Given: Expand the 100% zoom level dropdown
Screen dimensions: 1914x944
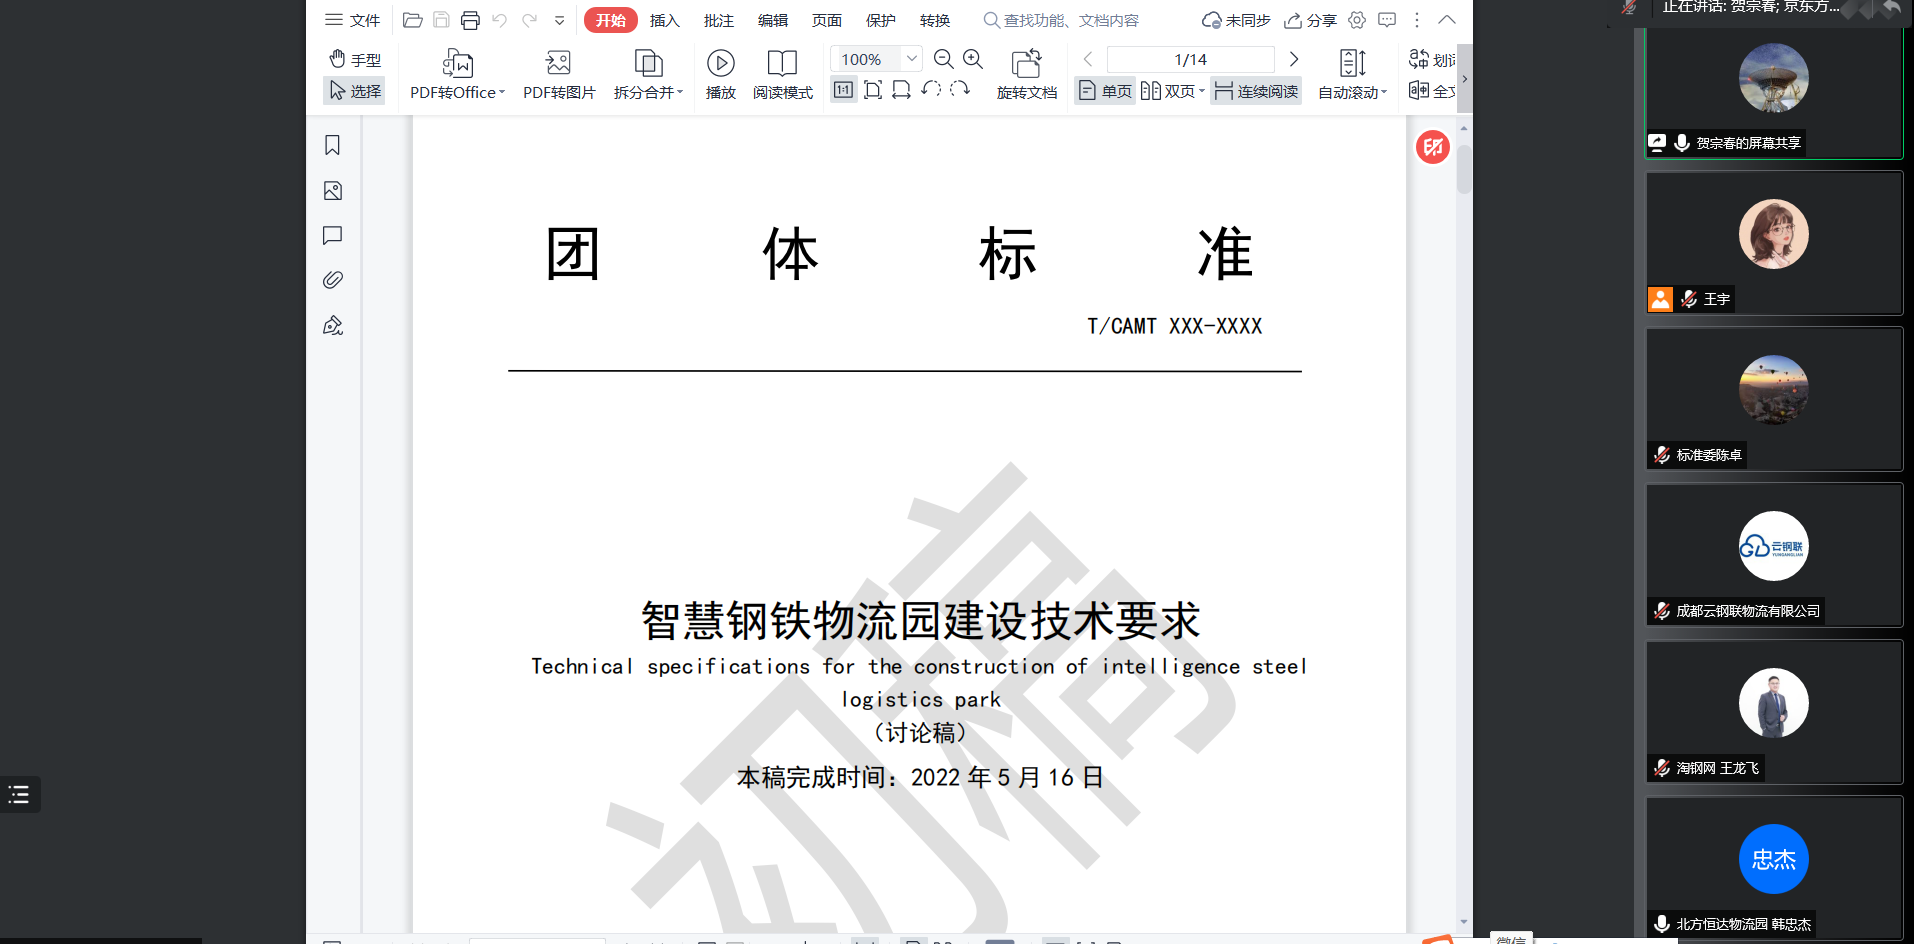Looking at the screenshot, I should (911, 59).
